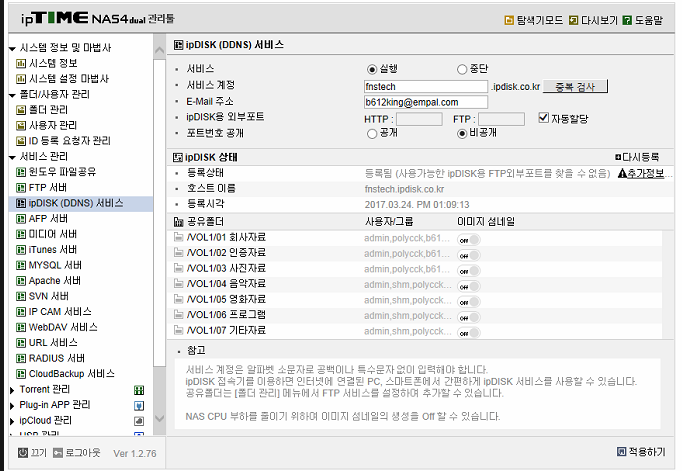This screenshot has width=682, height=471.
Task: Click the Plug-in APP 관리 status icon
Action: point(139,405)
